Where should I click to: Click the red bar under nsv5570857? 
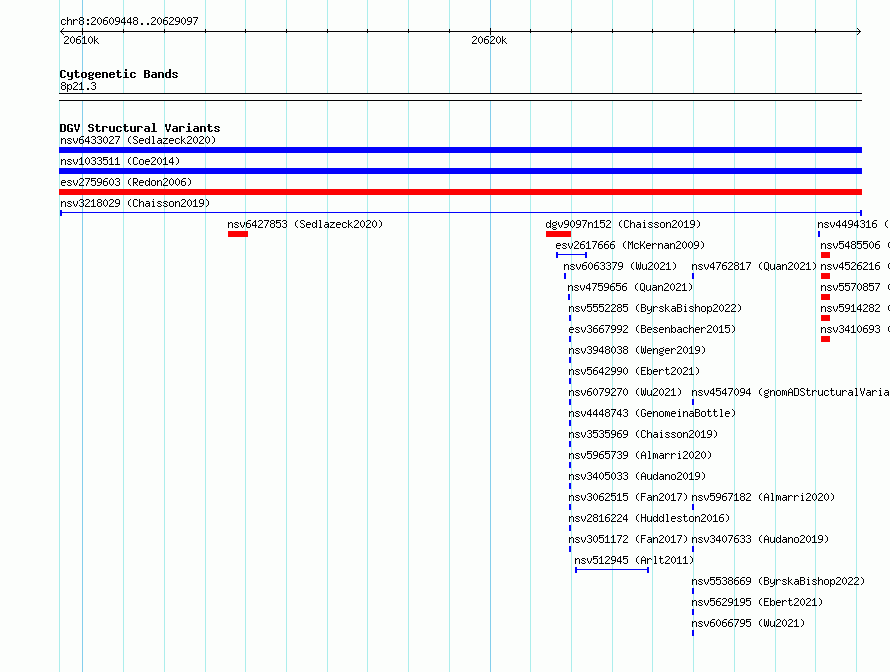(825, 297)
